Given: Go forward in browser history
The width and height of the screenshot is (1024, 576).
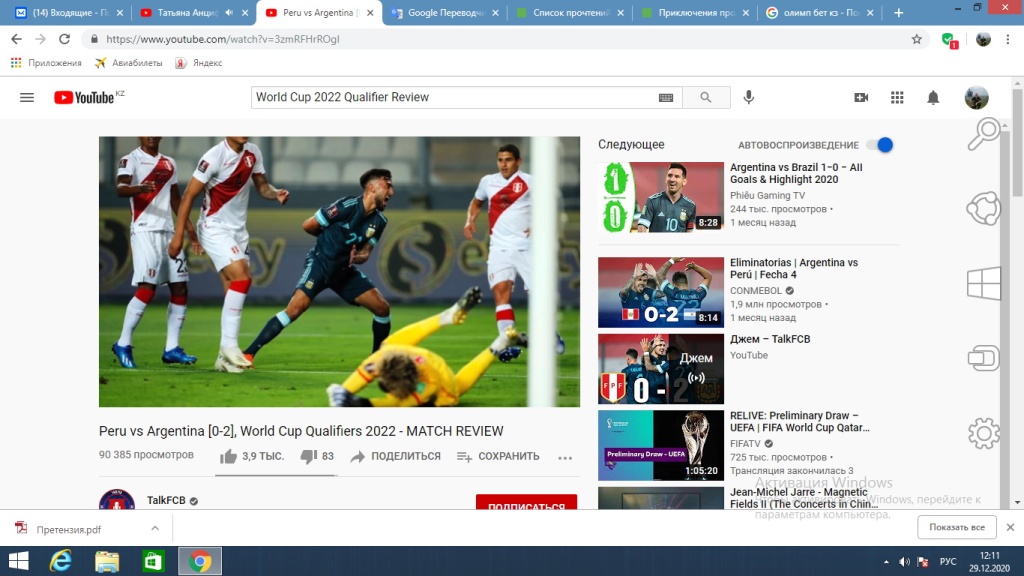Looking at the screenshot, I should coord(40,39).
